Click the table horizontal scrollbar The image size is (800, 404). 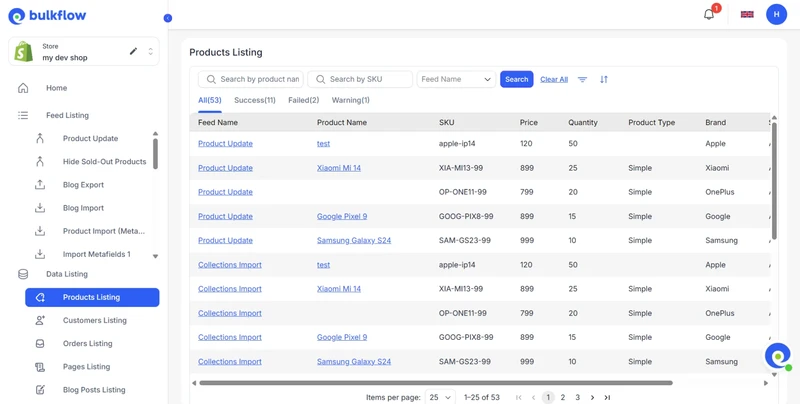click(436, 383)
